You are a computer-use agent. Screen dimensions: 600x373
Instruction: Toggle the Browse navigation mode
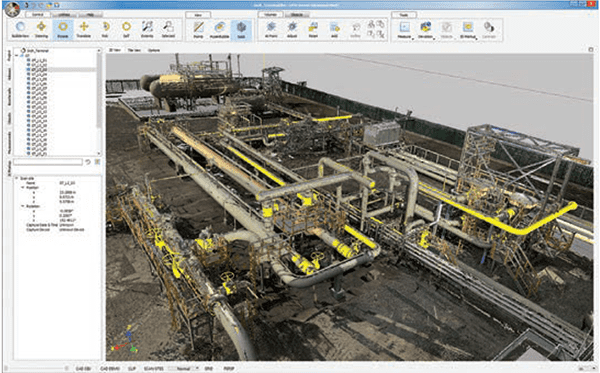[x=63, y=29]
